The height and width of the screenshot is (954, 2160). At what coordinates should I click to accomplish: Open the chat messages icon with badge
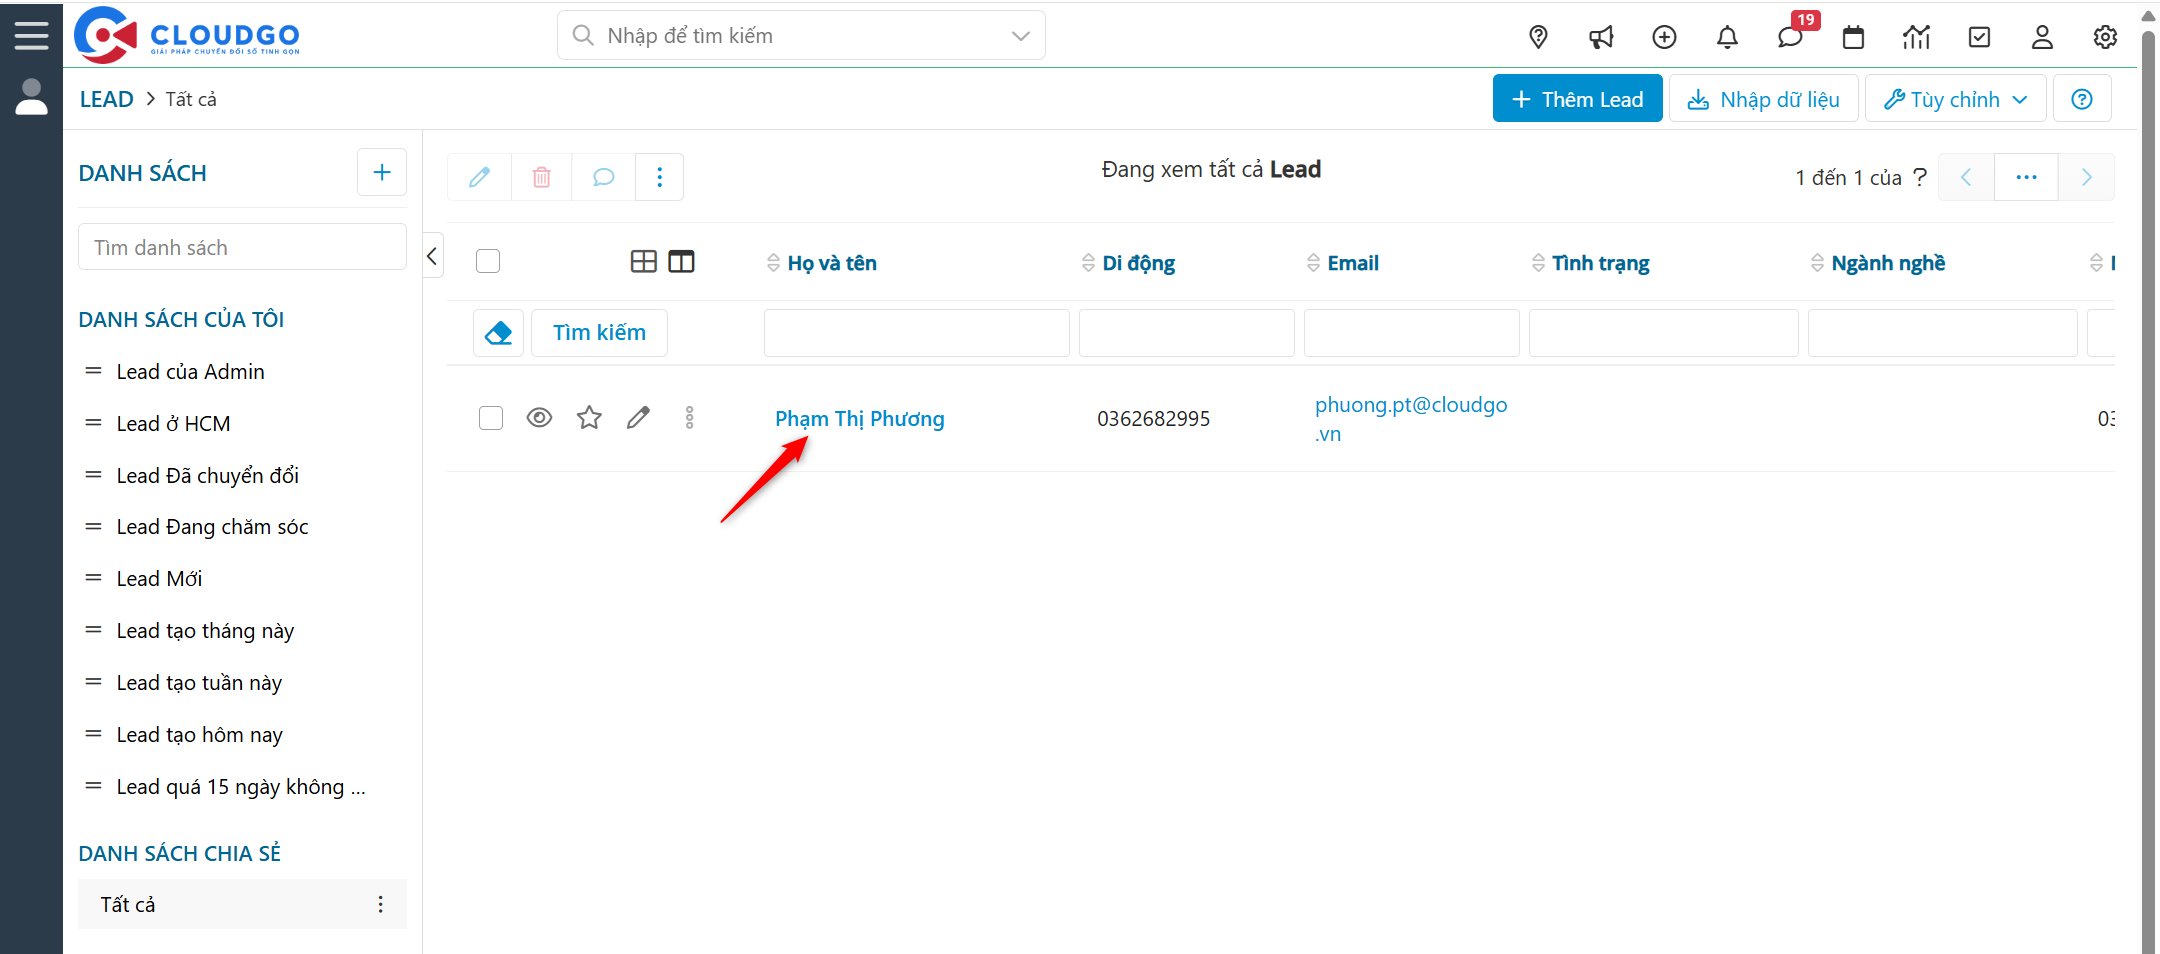click(1790, 38)
